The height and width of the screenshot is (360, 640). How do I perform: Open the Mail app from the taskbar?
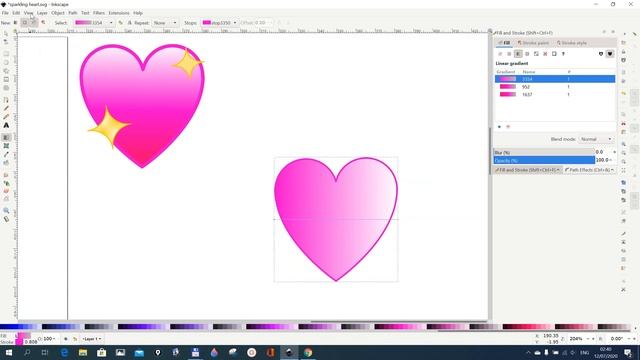(x=139, y=352)
